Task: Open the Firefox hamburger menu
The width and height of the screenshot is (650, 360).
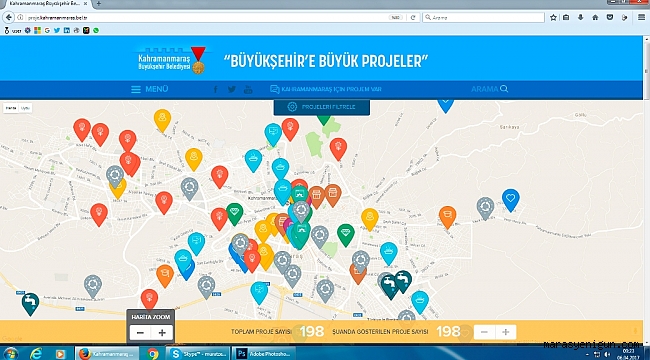Action: 641,17
